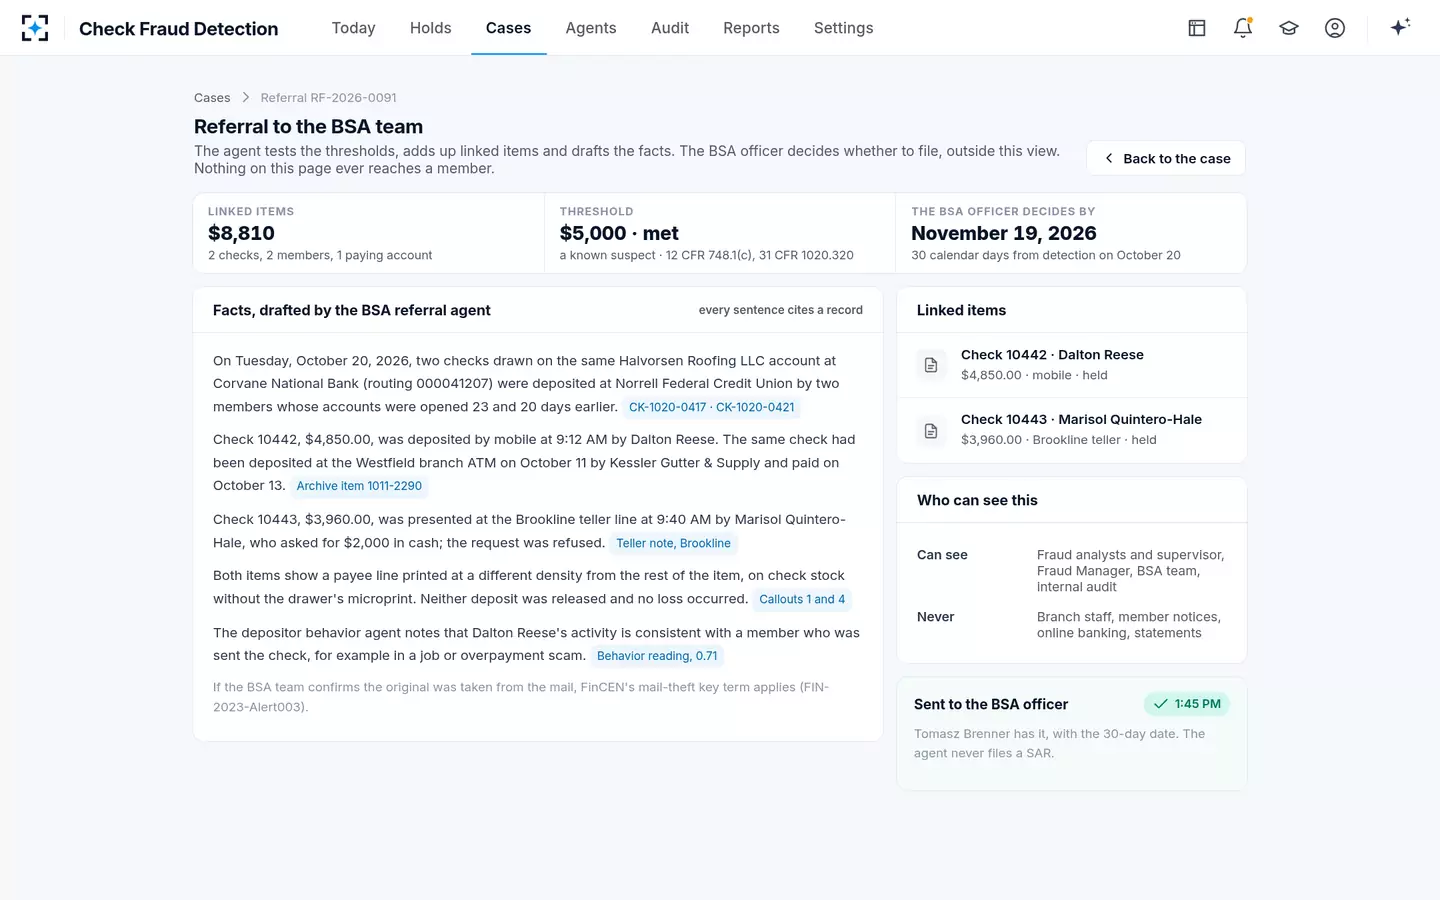The height and width of the screenshot is (900, 1440).
Task: Open citation CK-1020-0417 · CK-1020-0421
Action: (712, 407)
